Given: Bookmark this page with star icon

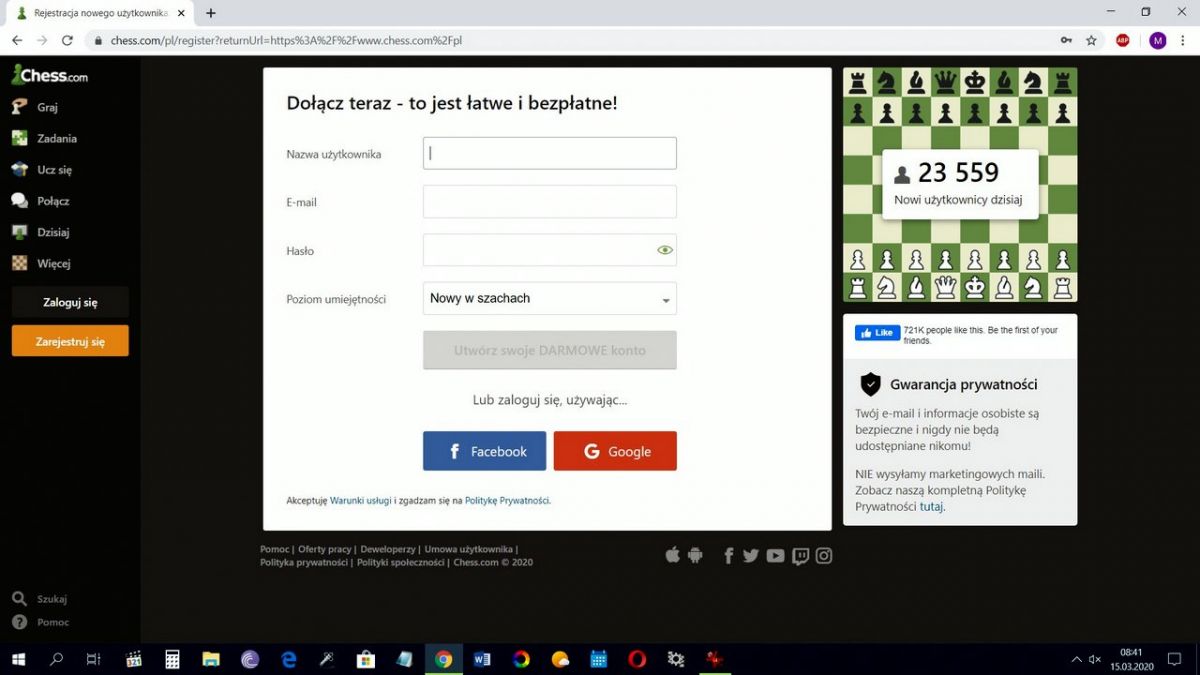Looking at the screenshot, I should pyautogui.click(x=1091, y=40).
